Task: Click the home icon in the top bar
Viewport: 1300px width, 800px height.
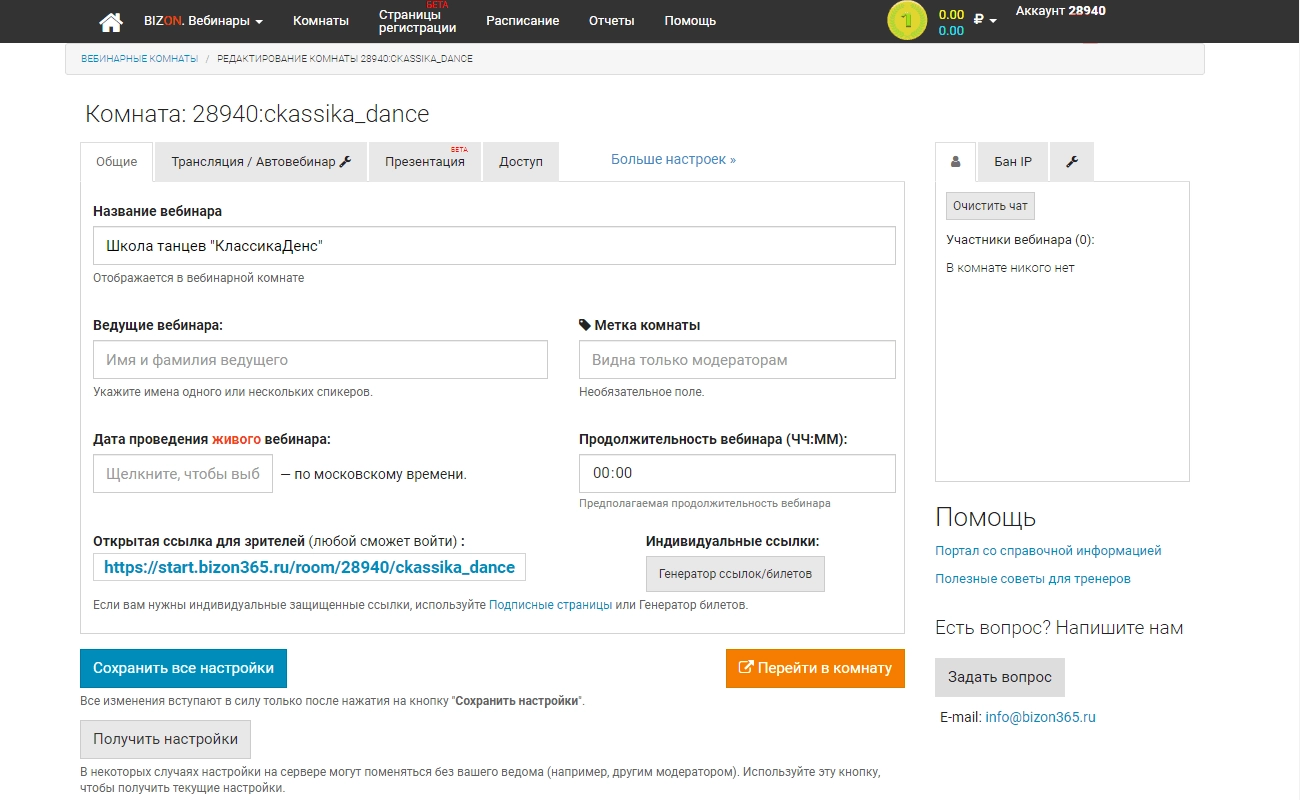Action: [x=111, y=21]
